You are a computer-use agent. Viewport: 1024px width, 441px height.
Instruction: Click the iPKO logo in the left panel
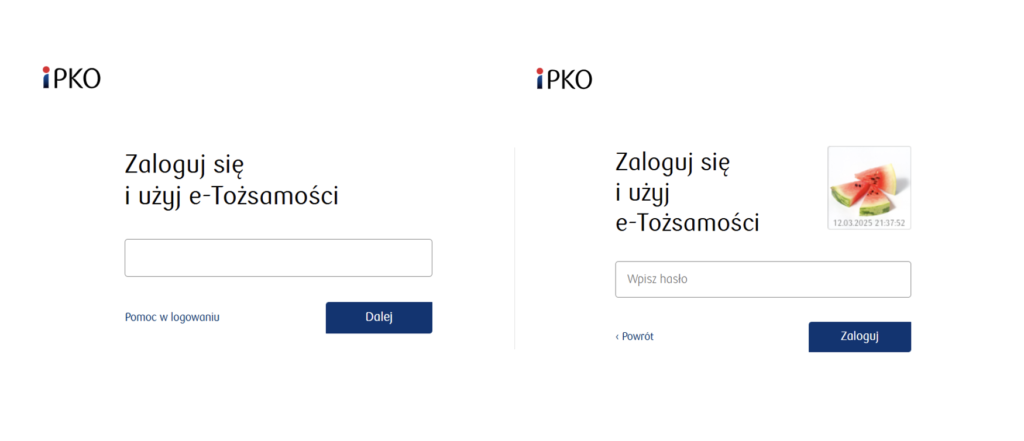pos(72,78)
